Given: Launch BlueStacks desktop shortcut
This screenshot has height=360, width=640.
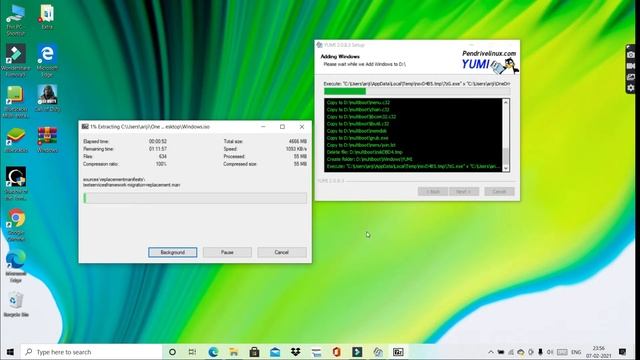Looking at the screenshot, I should tap(16, 140).
